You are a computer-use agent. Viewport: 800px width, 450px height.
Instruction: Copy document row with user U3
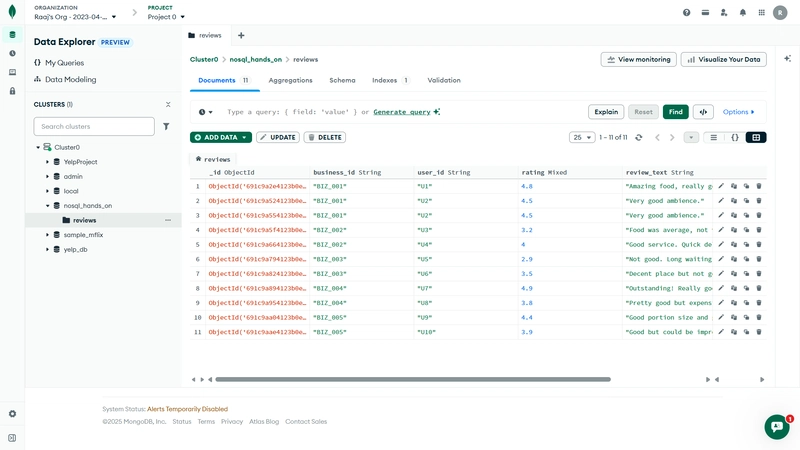tap(734, 230)
